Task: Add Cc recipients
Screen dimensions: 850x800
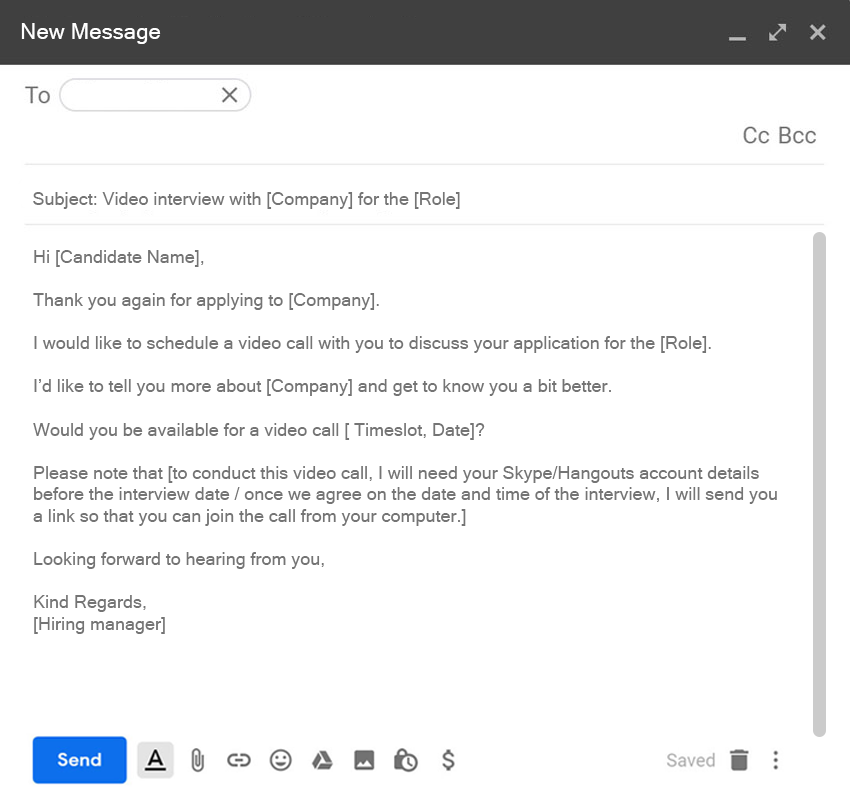Action: pos(756,136)
